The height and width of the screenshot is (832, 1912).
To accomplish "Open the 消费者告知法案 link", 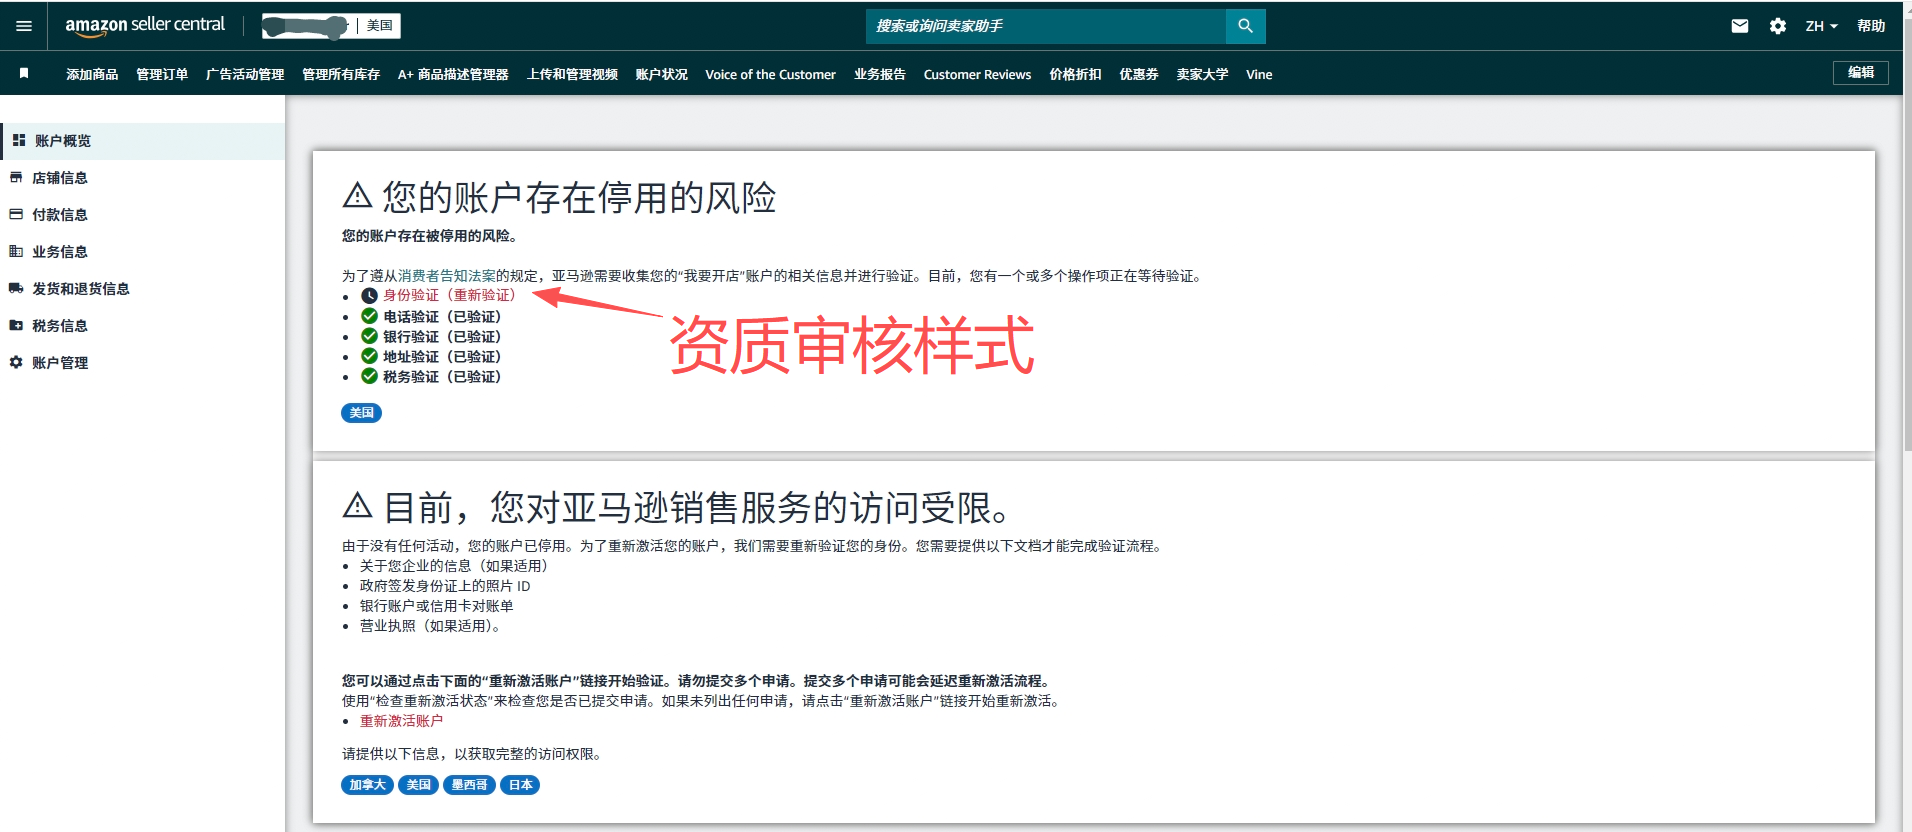I will click(x=447, y=276).
